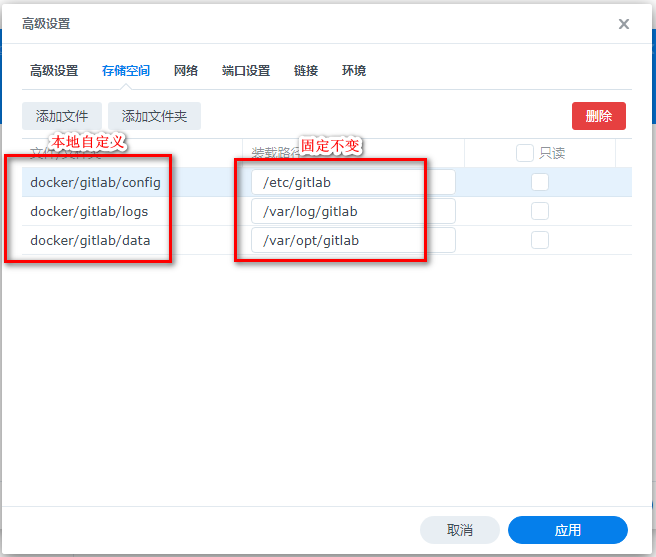656x557 pixels.
Task: Click the 取消 button
Action: pos(460,530)
